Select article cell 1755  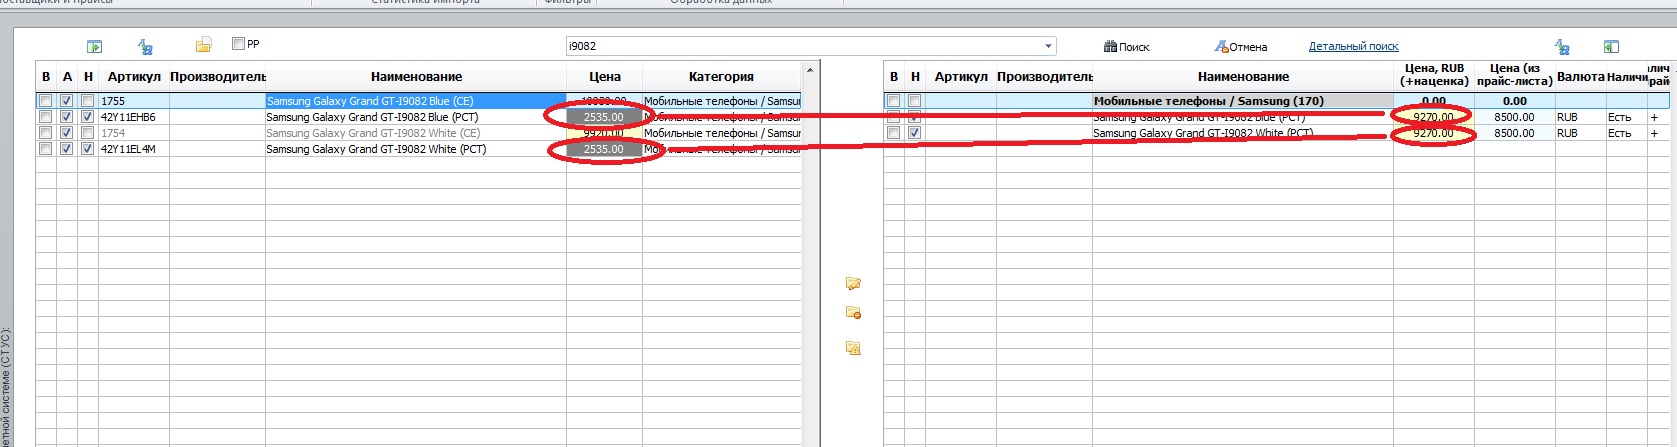tap(134, 101)
